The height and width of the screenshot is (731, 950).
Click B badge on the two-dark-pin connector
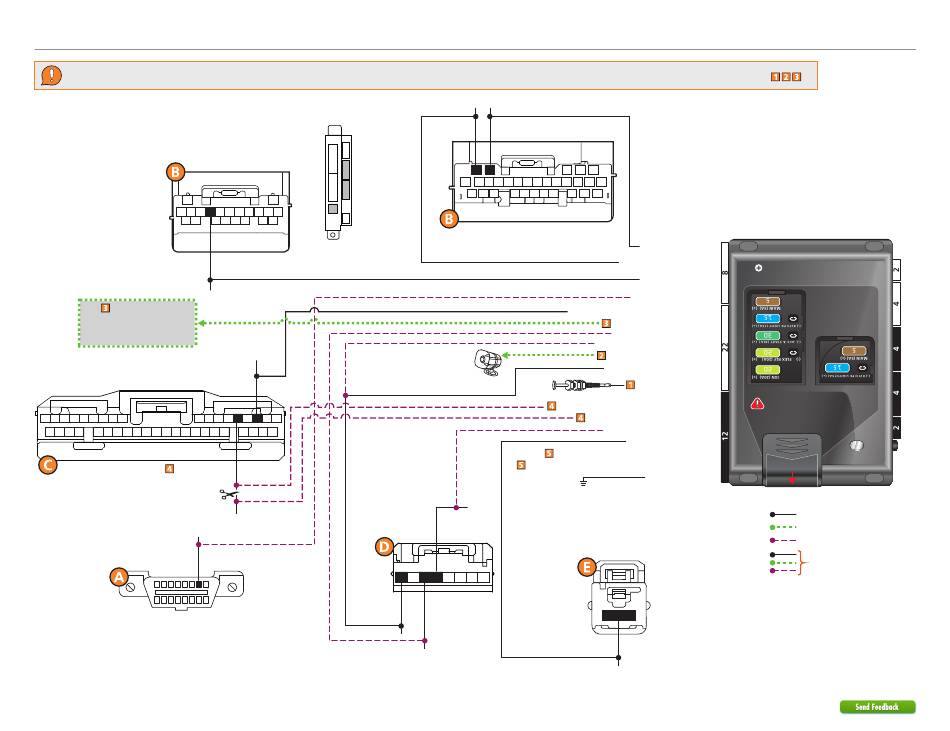point(448,219)
